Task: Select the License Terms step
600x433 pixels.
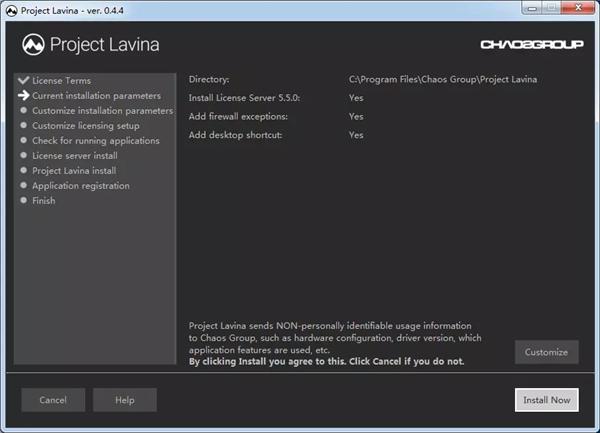Action: pos(62,81)
